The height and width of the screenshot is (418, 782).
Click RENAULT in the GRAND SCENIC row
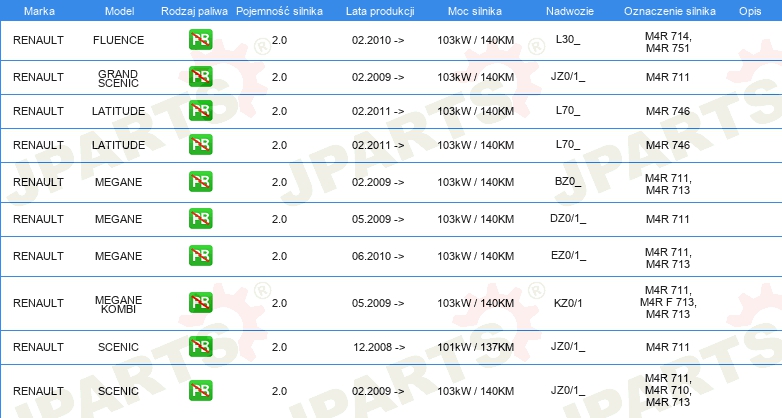click(x=38, y=77)
